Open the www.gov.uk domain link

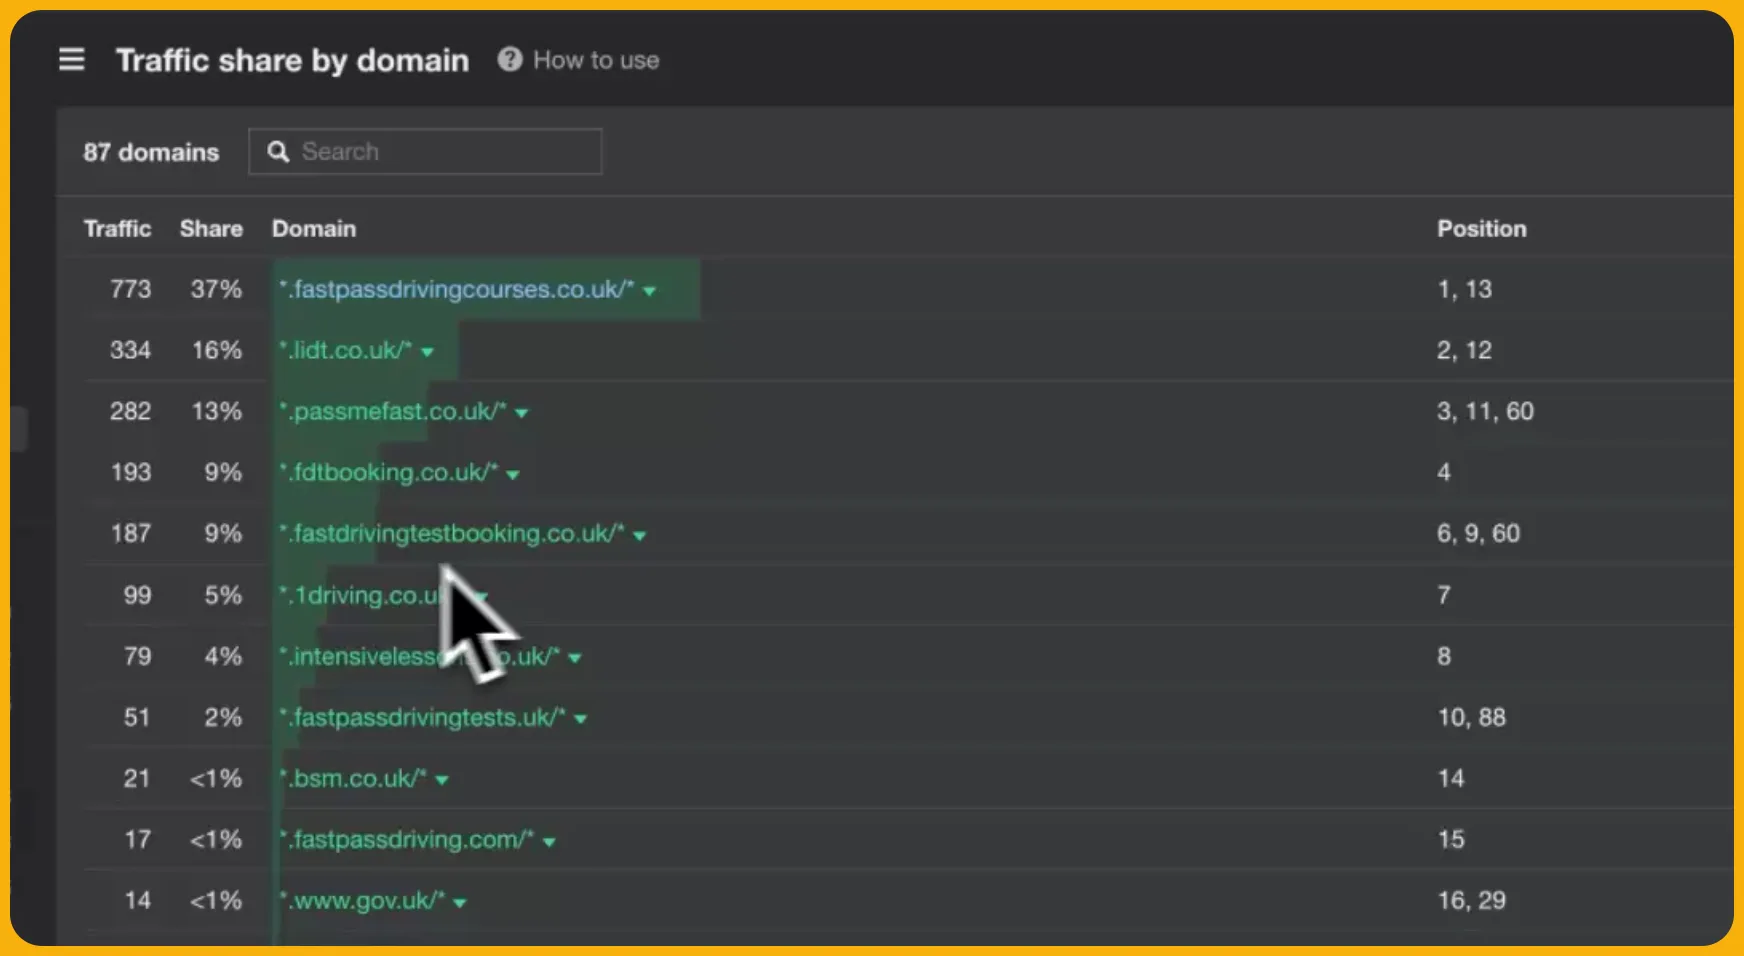[x=361, y=900]
